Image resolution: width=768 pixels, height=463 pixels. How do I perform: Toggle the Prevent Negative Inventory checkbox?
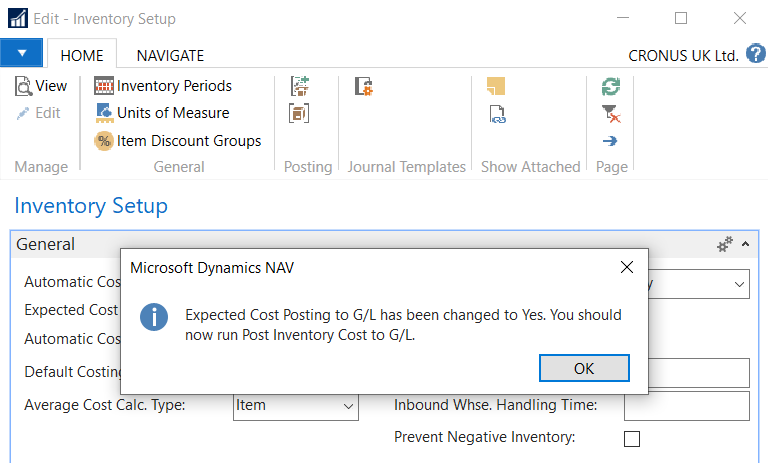coord(632,438)
